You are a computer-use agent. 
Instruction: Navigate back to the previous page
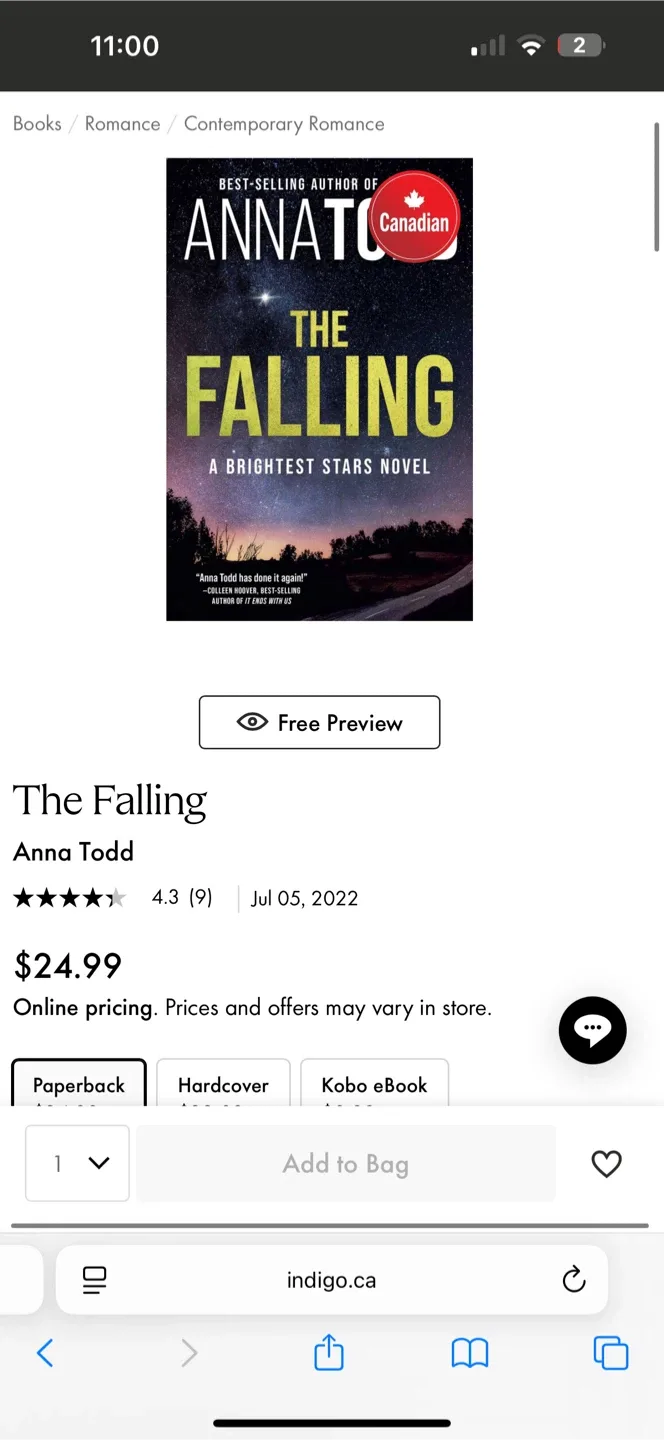tap(45, 1352)
